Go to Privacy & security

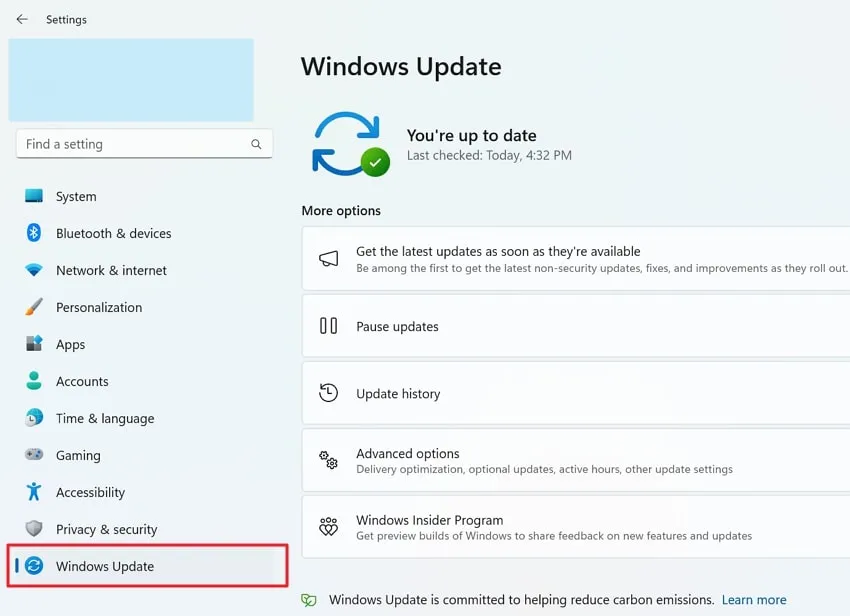(x=146, y=529)
